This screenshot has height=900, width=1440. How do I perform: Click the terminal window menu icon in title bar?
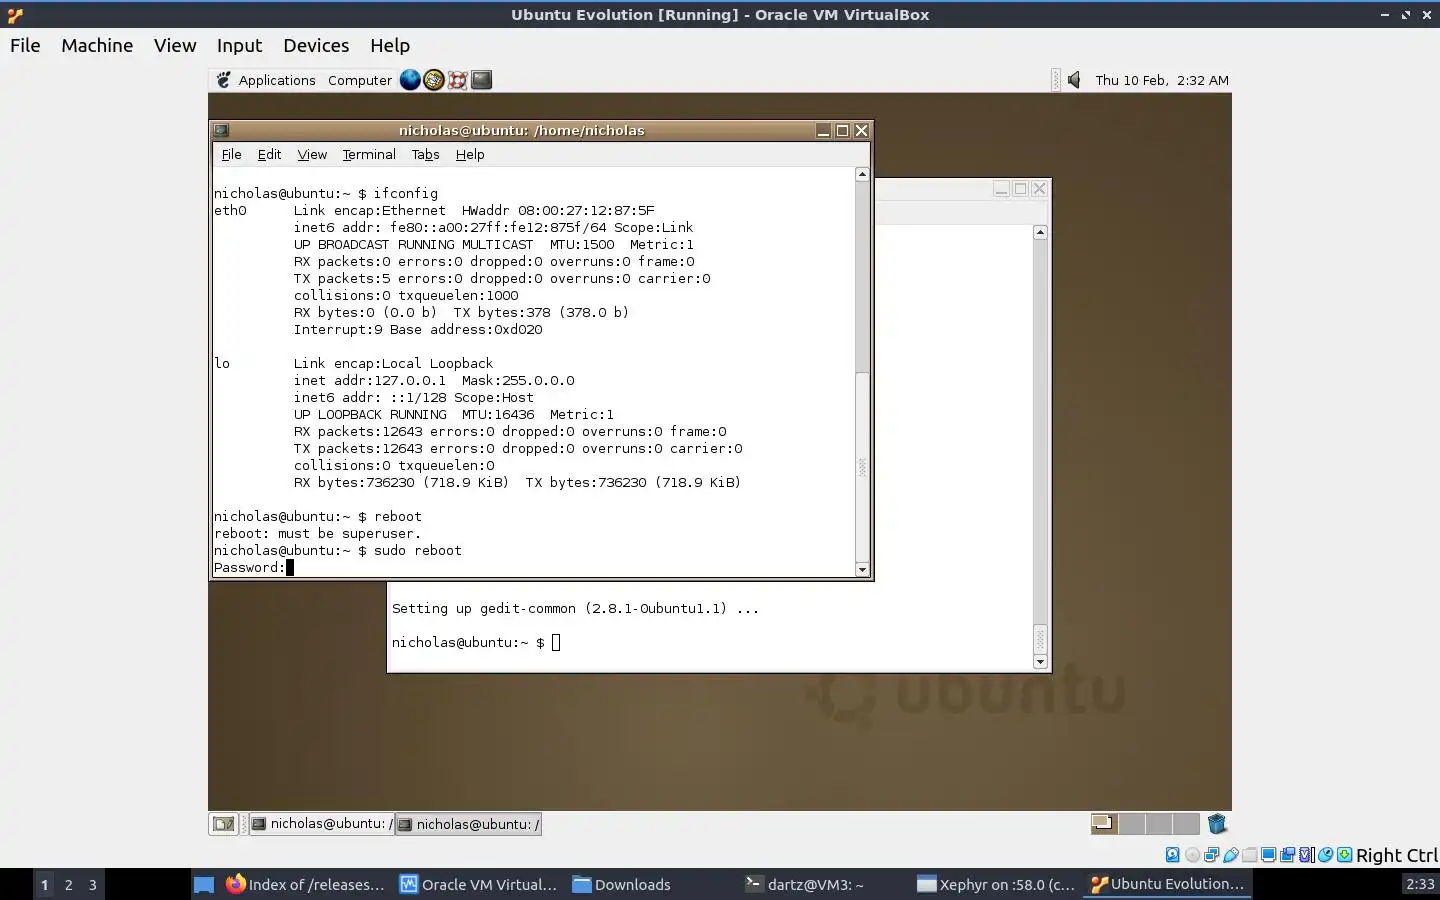pos(222,130)
